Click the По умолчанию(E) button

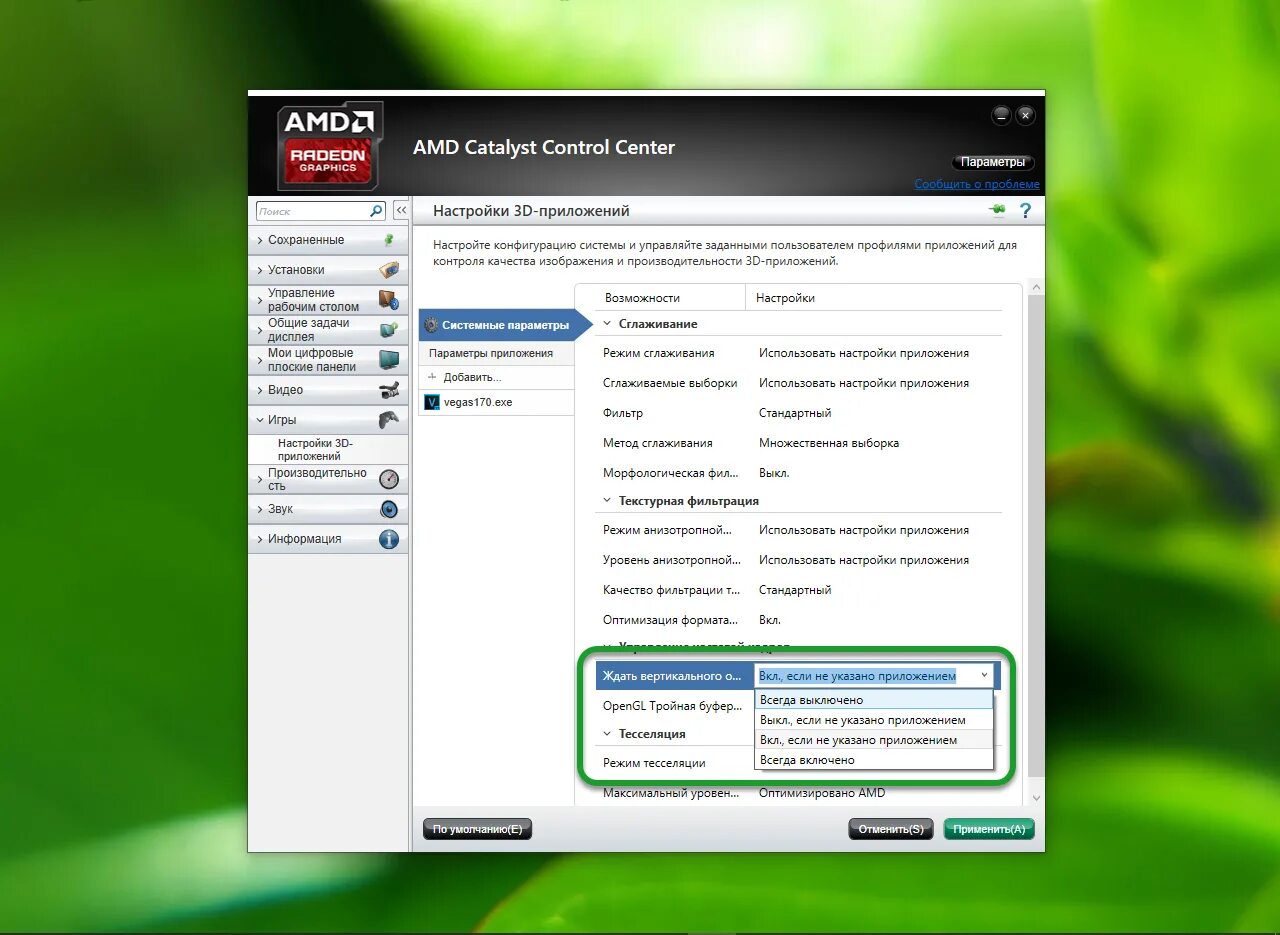click(478, 829)
